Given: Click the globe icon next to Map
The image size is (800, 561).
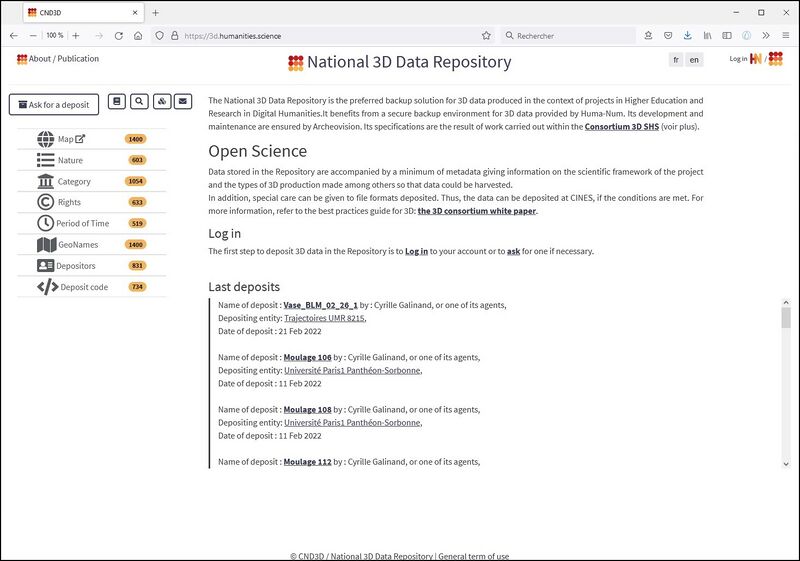Looking at the screenshot, I should [46, 139].
